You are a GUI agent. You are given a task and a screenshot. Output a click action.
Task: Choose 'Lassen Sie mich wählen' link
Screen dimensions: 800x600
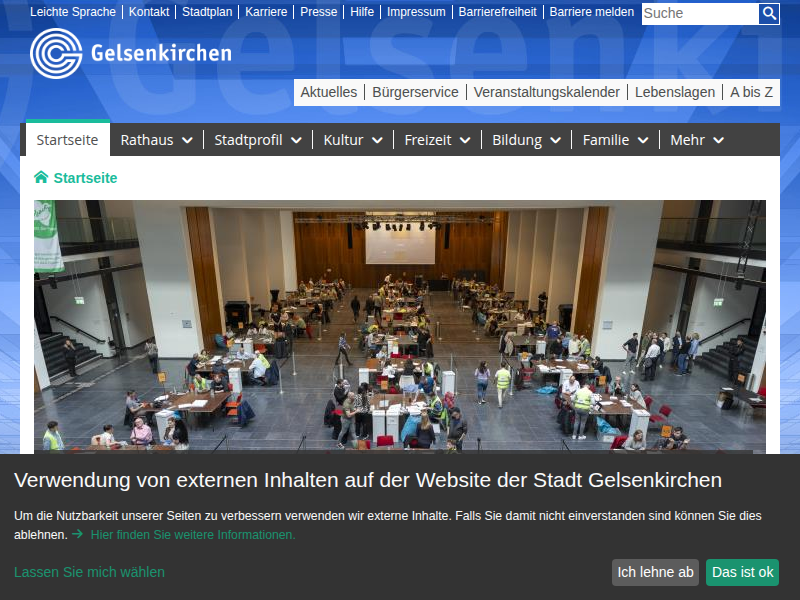(89, 572)
